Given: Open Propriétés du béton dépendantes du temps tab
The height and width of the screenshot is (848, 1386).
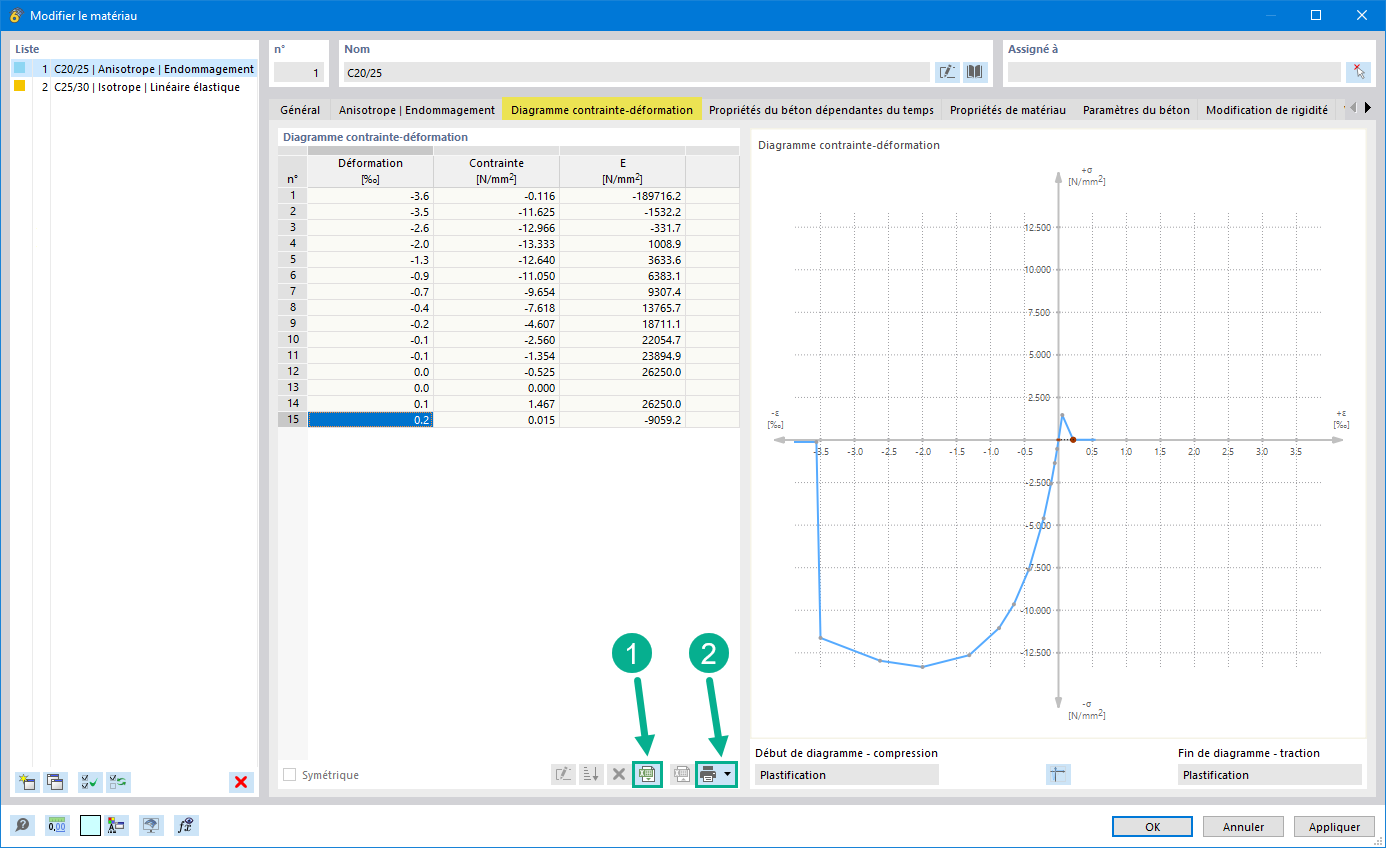Looking at the screenshot, I should click(821, 110).
